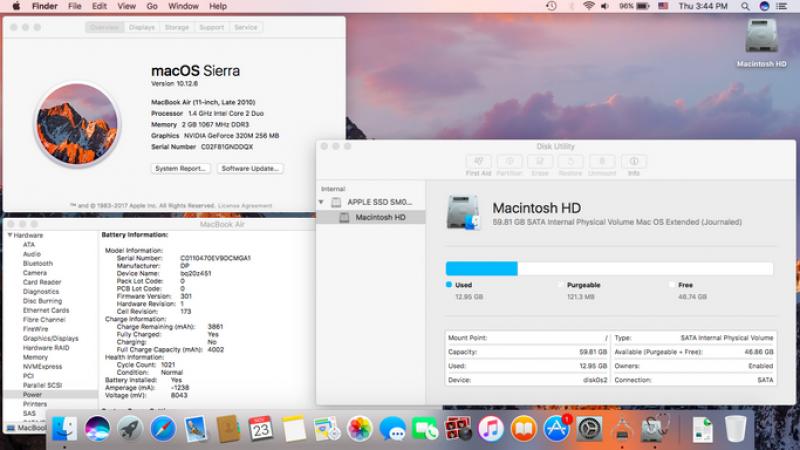Screen dimensions: 800x450
Task: Launch Siri from the Dock
Action: (97, 429)
